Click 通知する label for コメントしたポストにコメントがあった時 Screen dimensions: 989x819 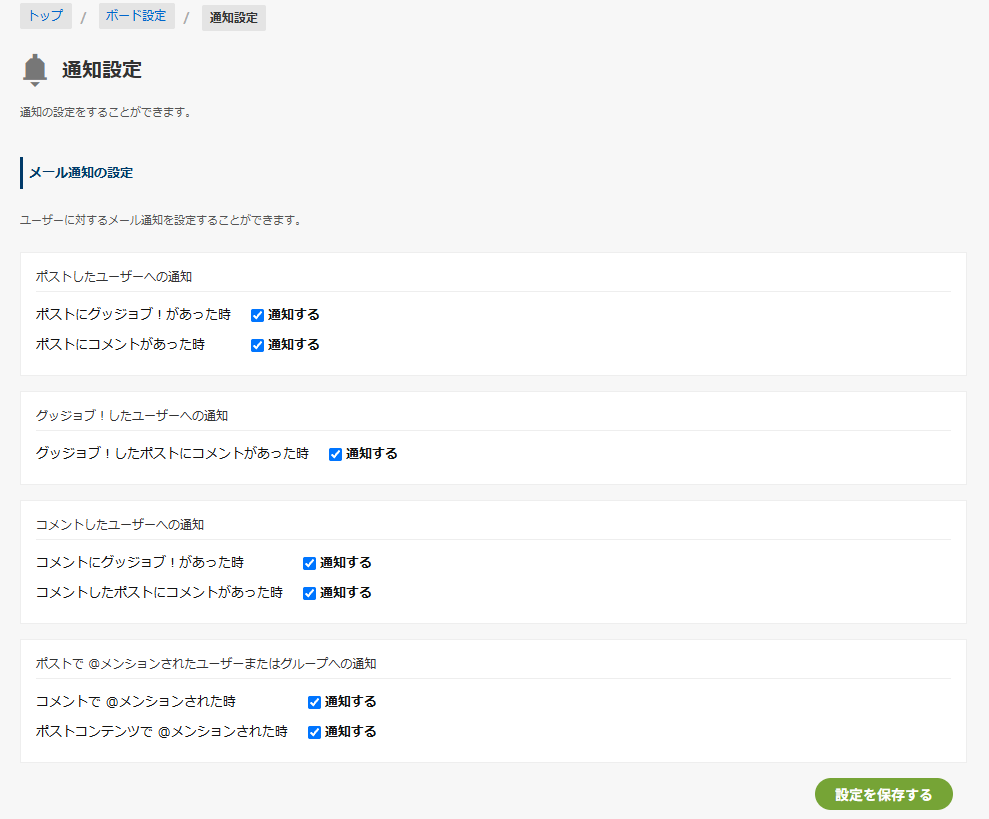345,592
